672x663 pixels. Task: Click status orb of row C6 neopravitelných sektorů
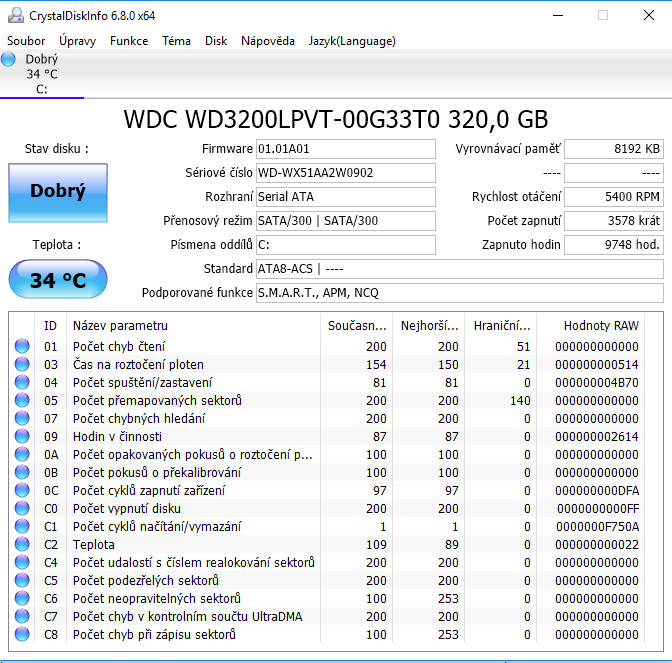click(22, 598)
